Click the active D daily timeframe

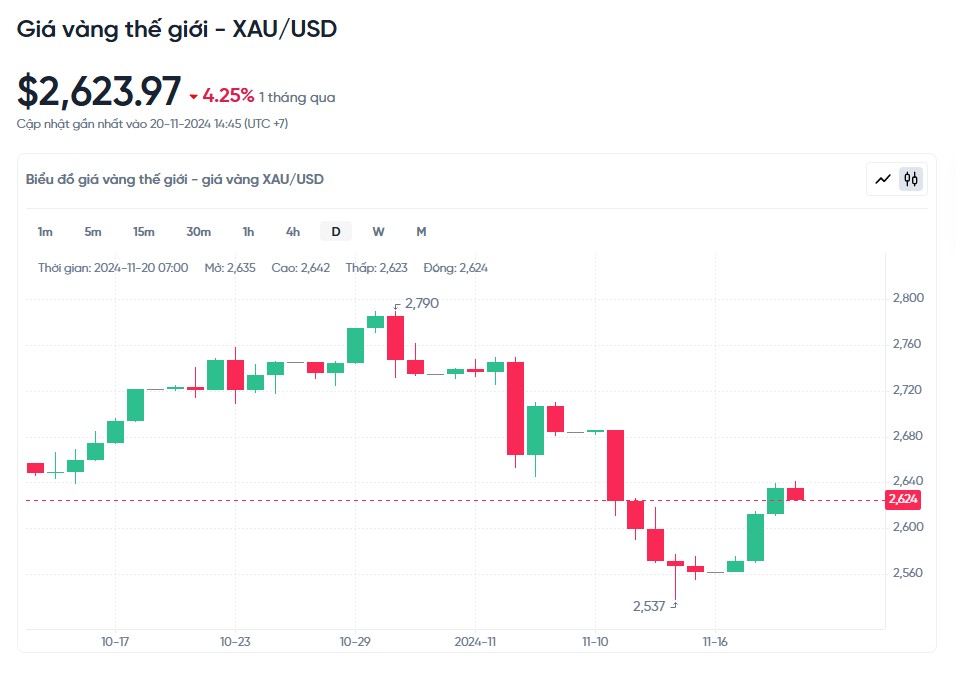click(x=336, y=232)
